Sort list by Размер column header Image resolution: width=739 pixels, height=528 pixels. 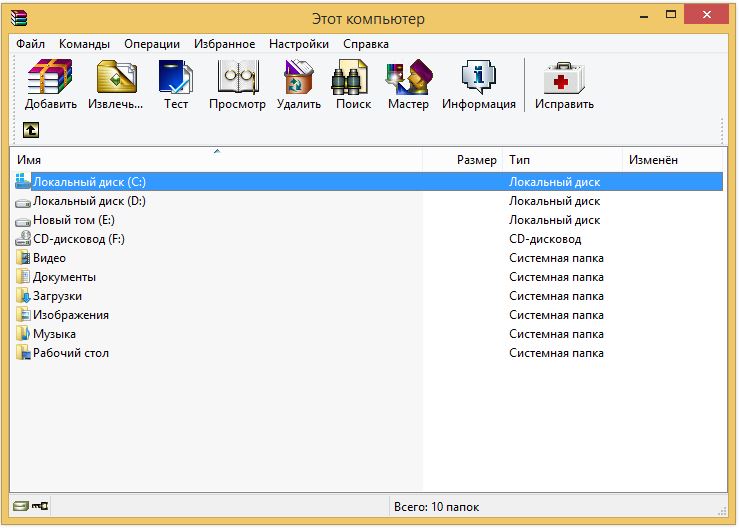point(462,160)
